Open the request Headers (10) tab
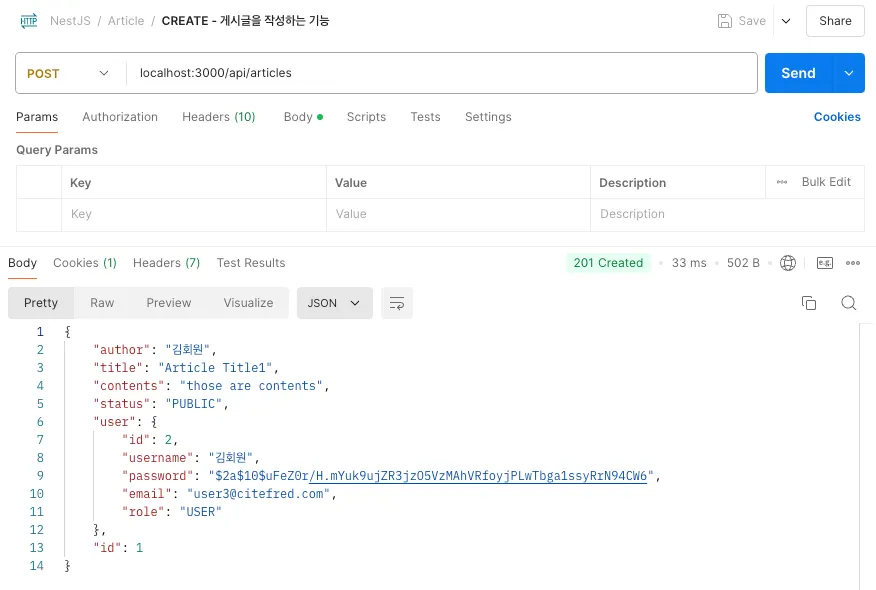Viewport: 876px width, 590px height. (x=218, y=117)
